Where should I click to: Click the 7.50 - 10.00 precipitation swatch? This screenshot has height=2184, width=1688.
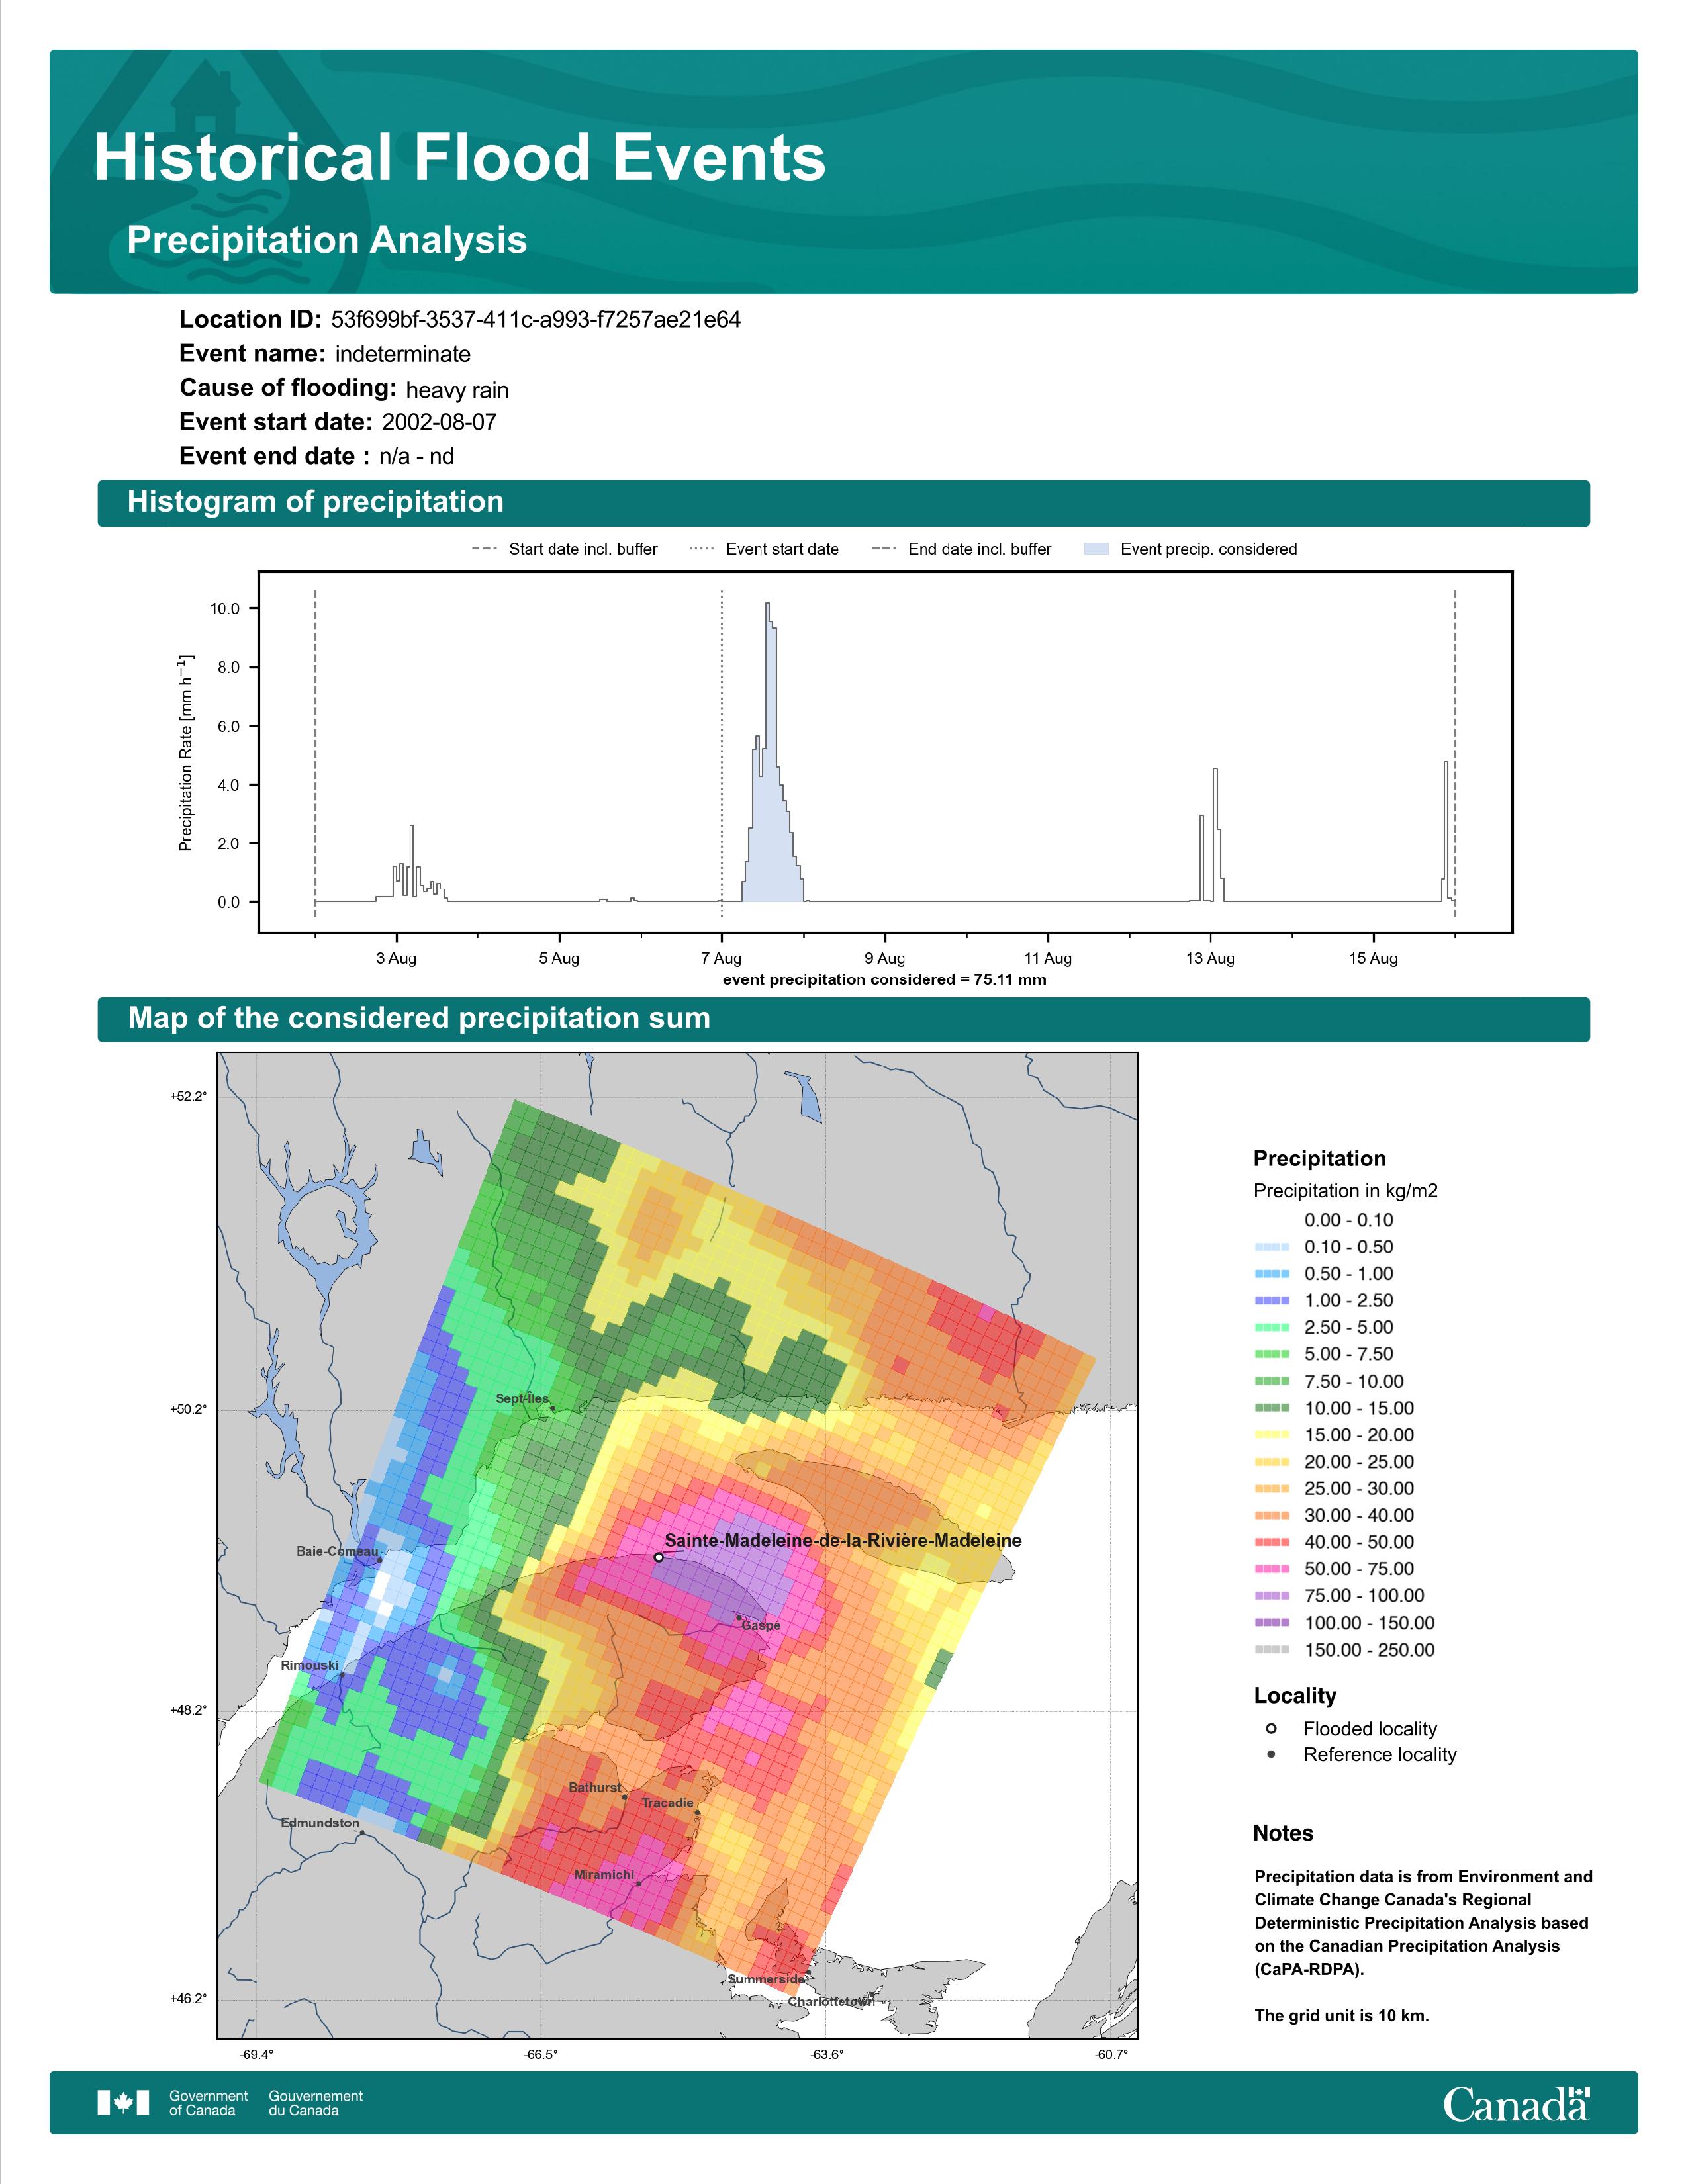pyautogui.click(x=1271, y=1381)
